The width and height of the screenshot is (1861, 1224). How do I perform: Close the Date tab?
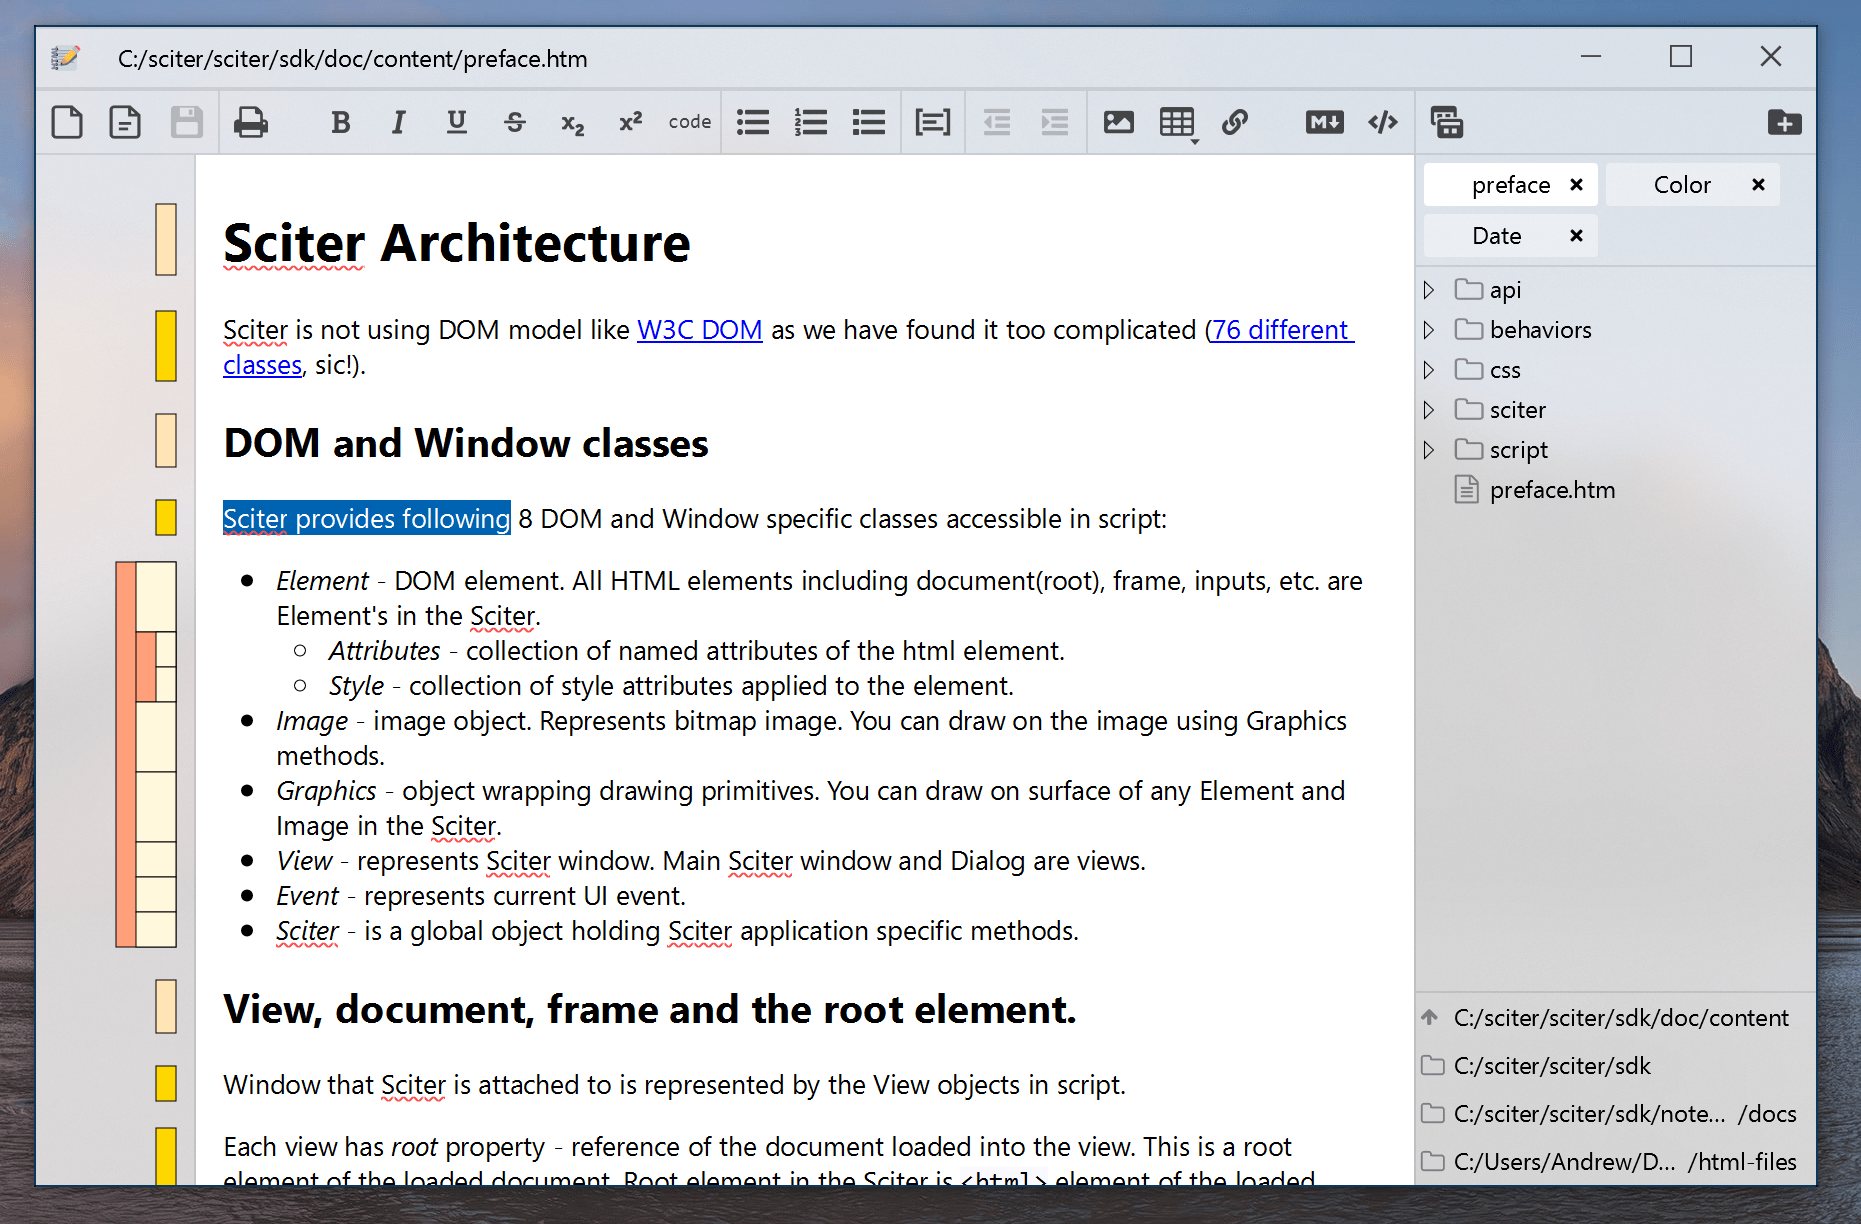pos(1576,236)
